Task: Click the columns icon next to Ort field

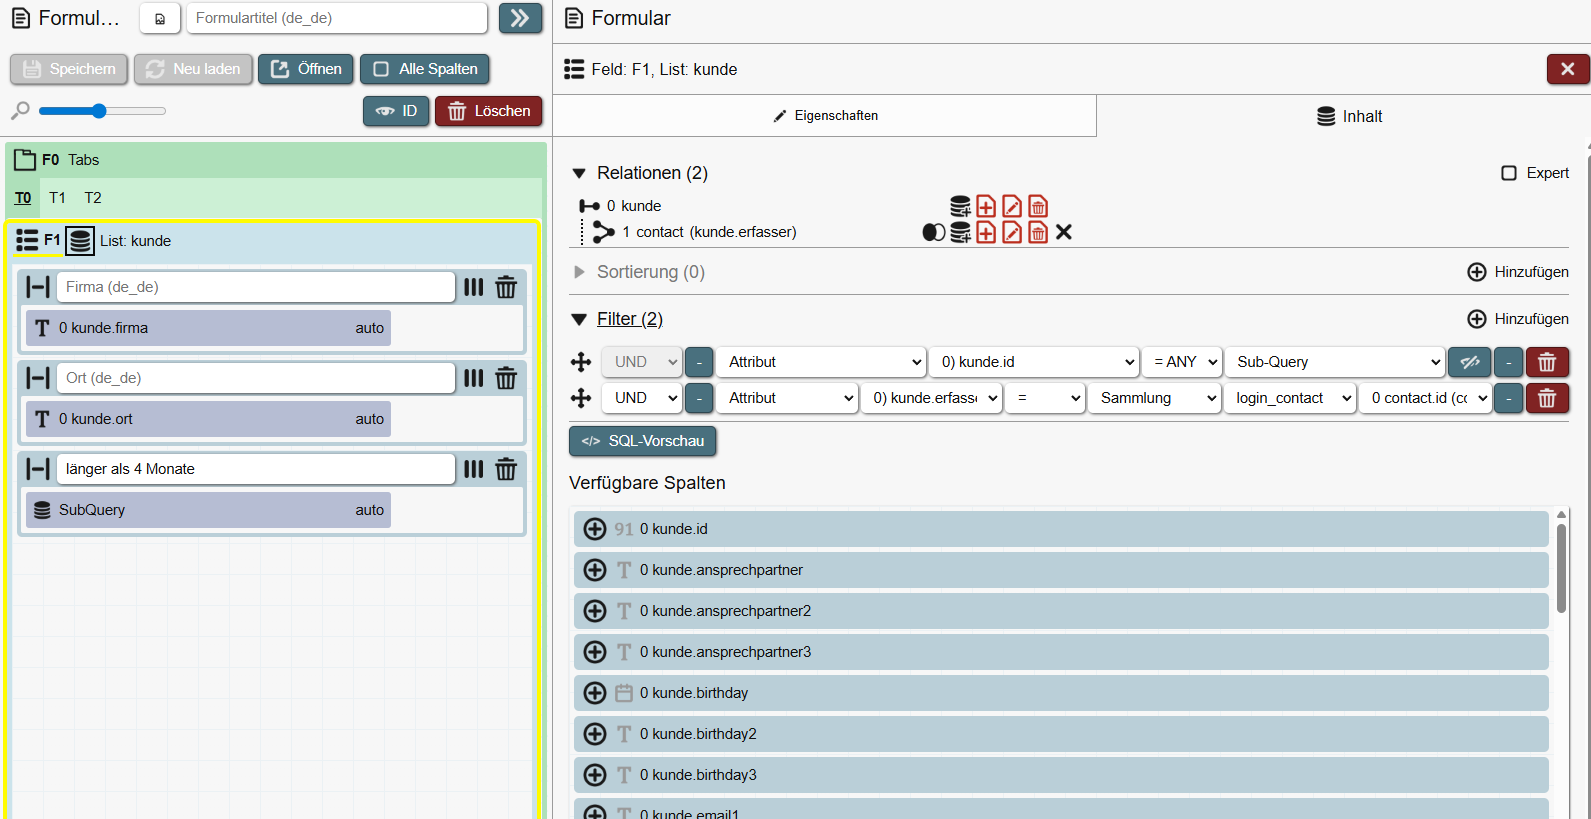Action: coord(474,378)
